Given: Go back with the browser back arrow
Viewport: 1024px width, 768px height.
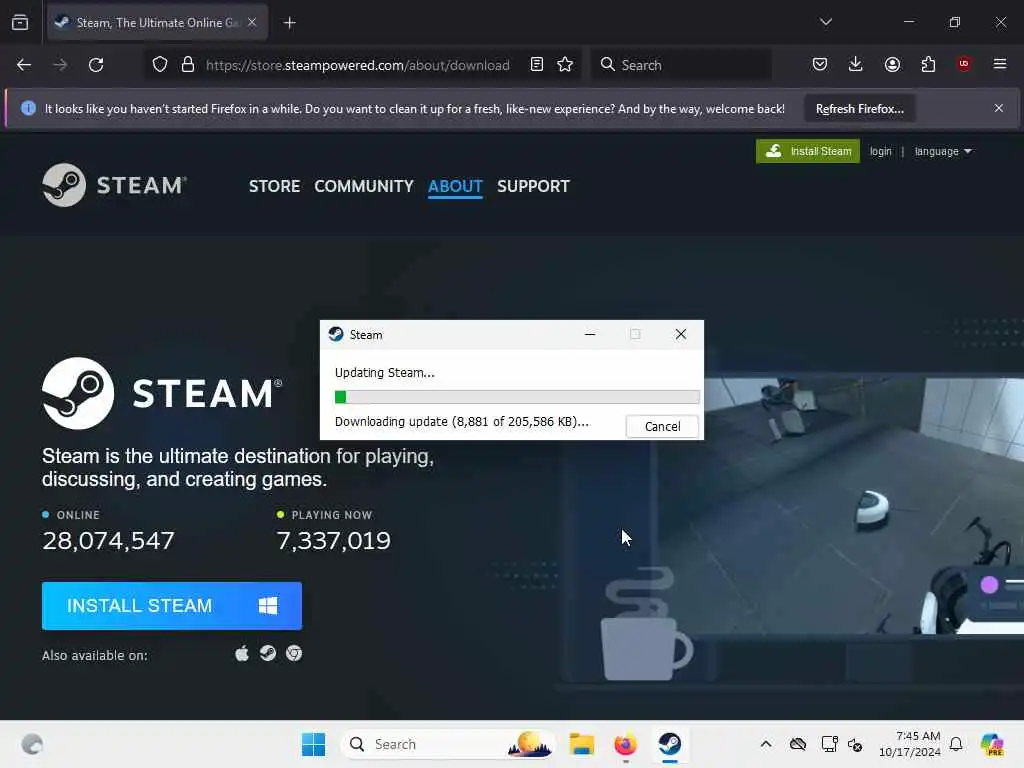Looking at the screenshot, I should (x=24, y=65).
